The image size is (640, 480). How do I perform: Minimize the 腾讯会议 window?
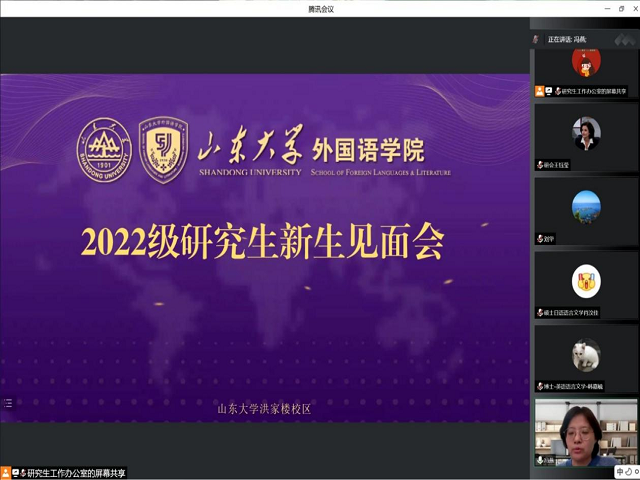click(x=607, y=9)
